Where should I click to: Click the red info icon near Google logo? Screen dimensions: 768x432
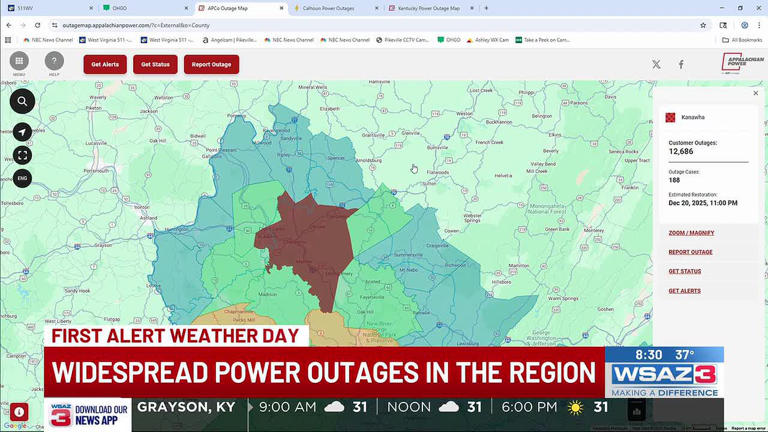19,412
